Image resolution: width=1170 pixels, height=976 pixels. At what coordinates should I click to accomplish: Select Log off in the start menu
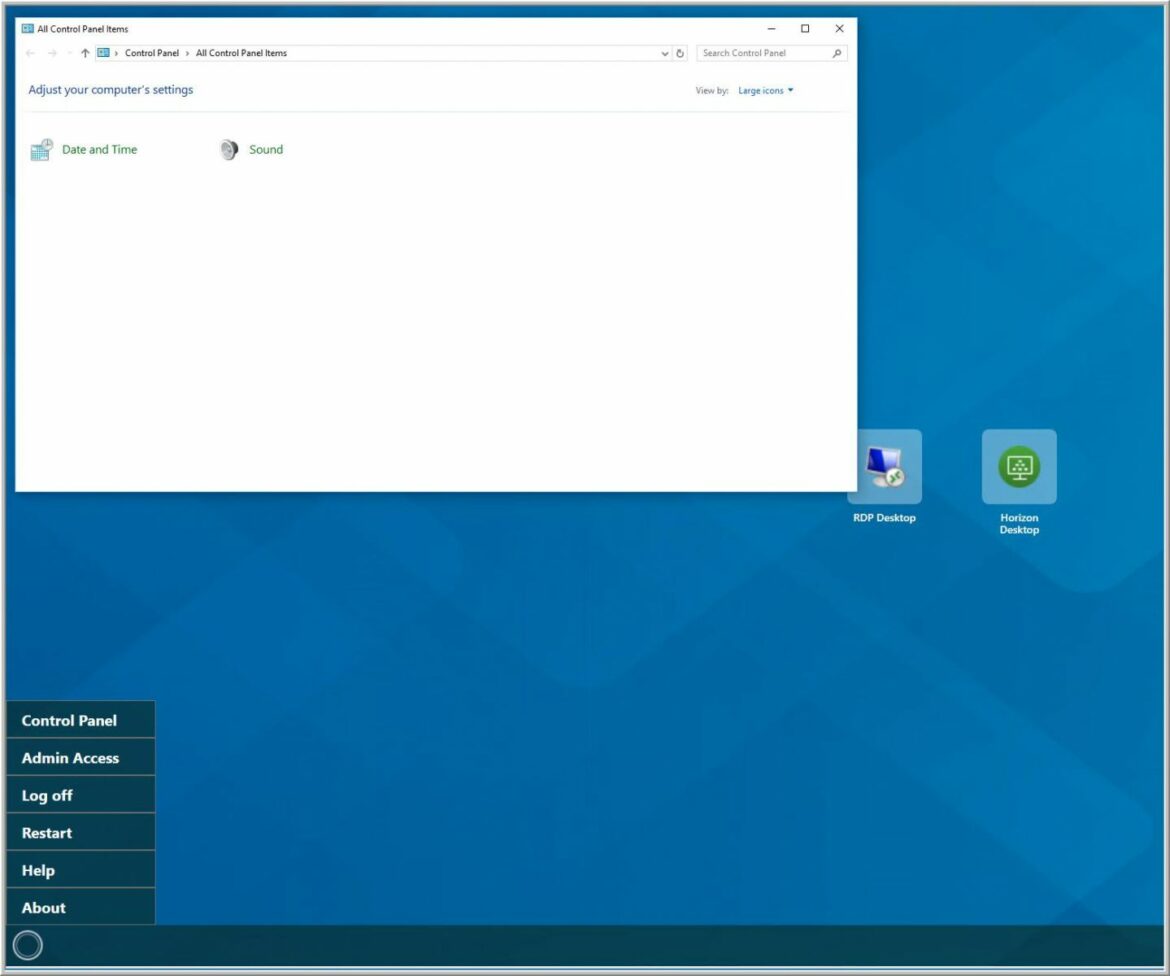[x=81, y=795]
